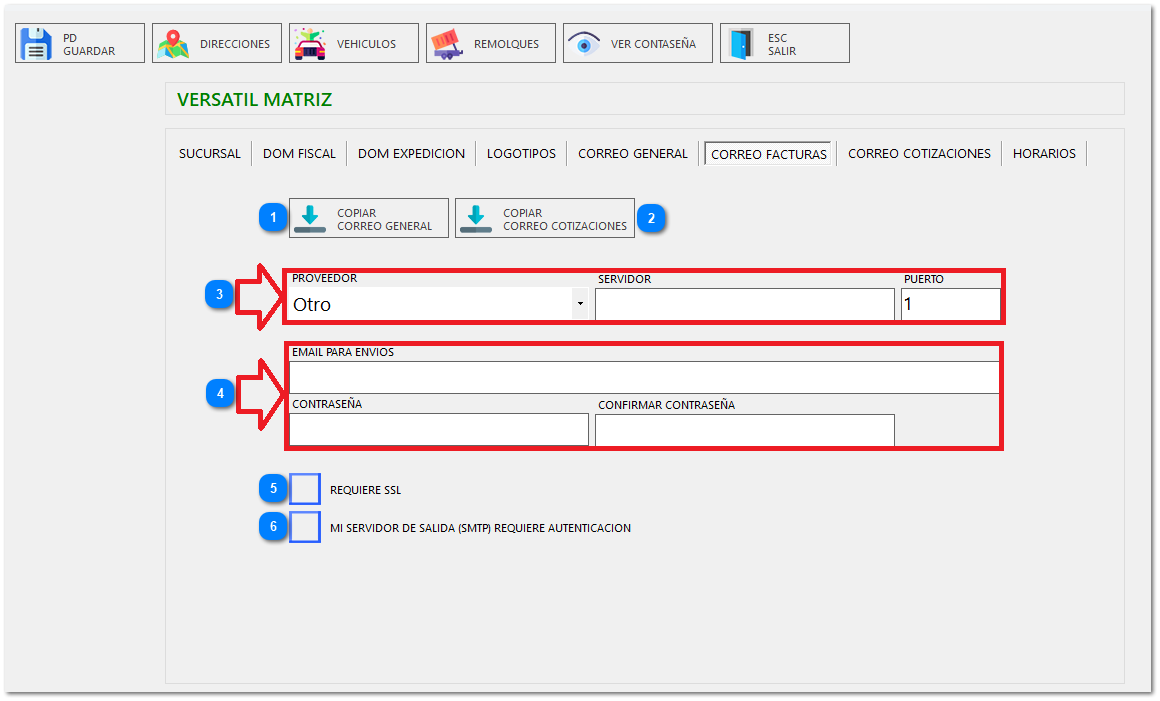Go to the Correo Cotizaciones tab
Image resolution: width=1160 pixels, height=701 pixels.
[919, 154]
